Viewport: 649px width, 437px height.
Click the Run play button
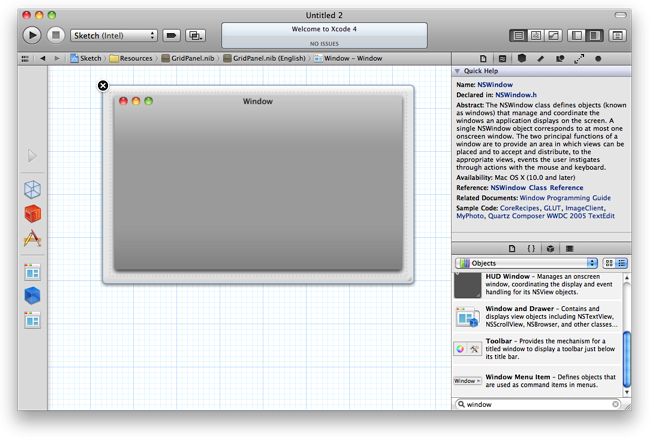point(32,35)
